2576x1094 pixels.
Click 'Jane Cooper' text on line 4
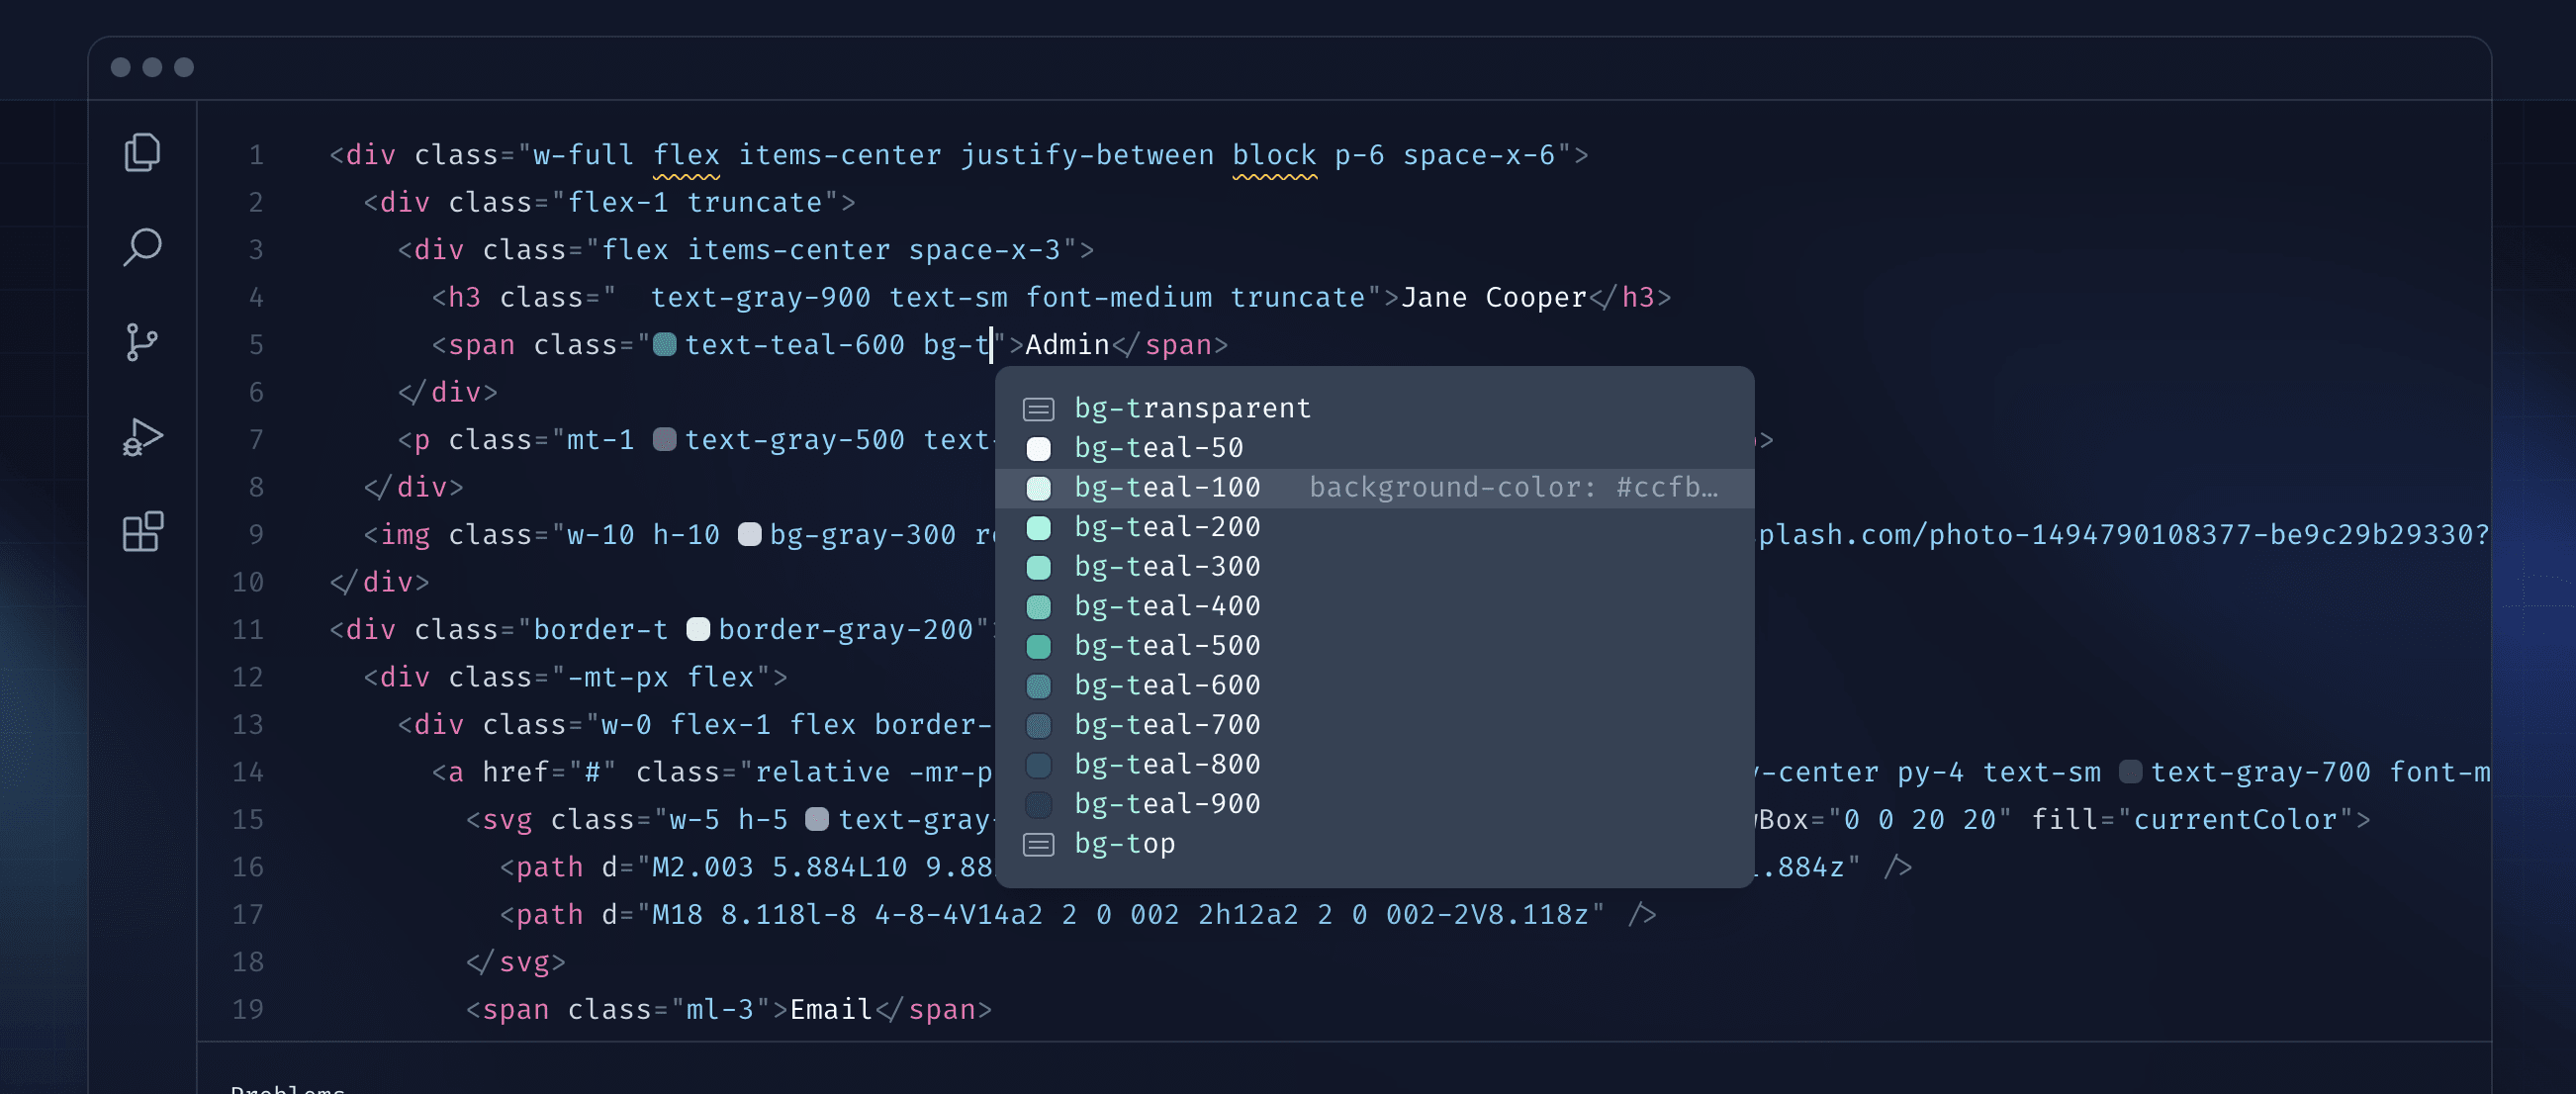(x=1494, y=298)
